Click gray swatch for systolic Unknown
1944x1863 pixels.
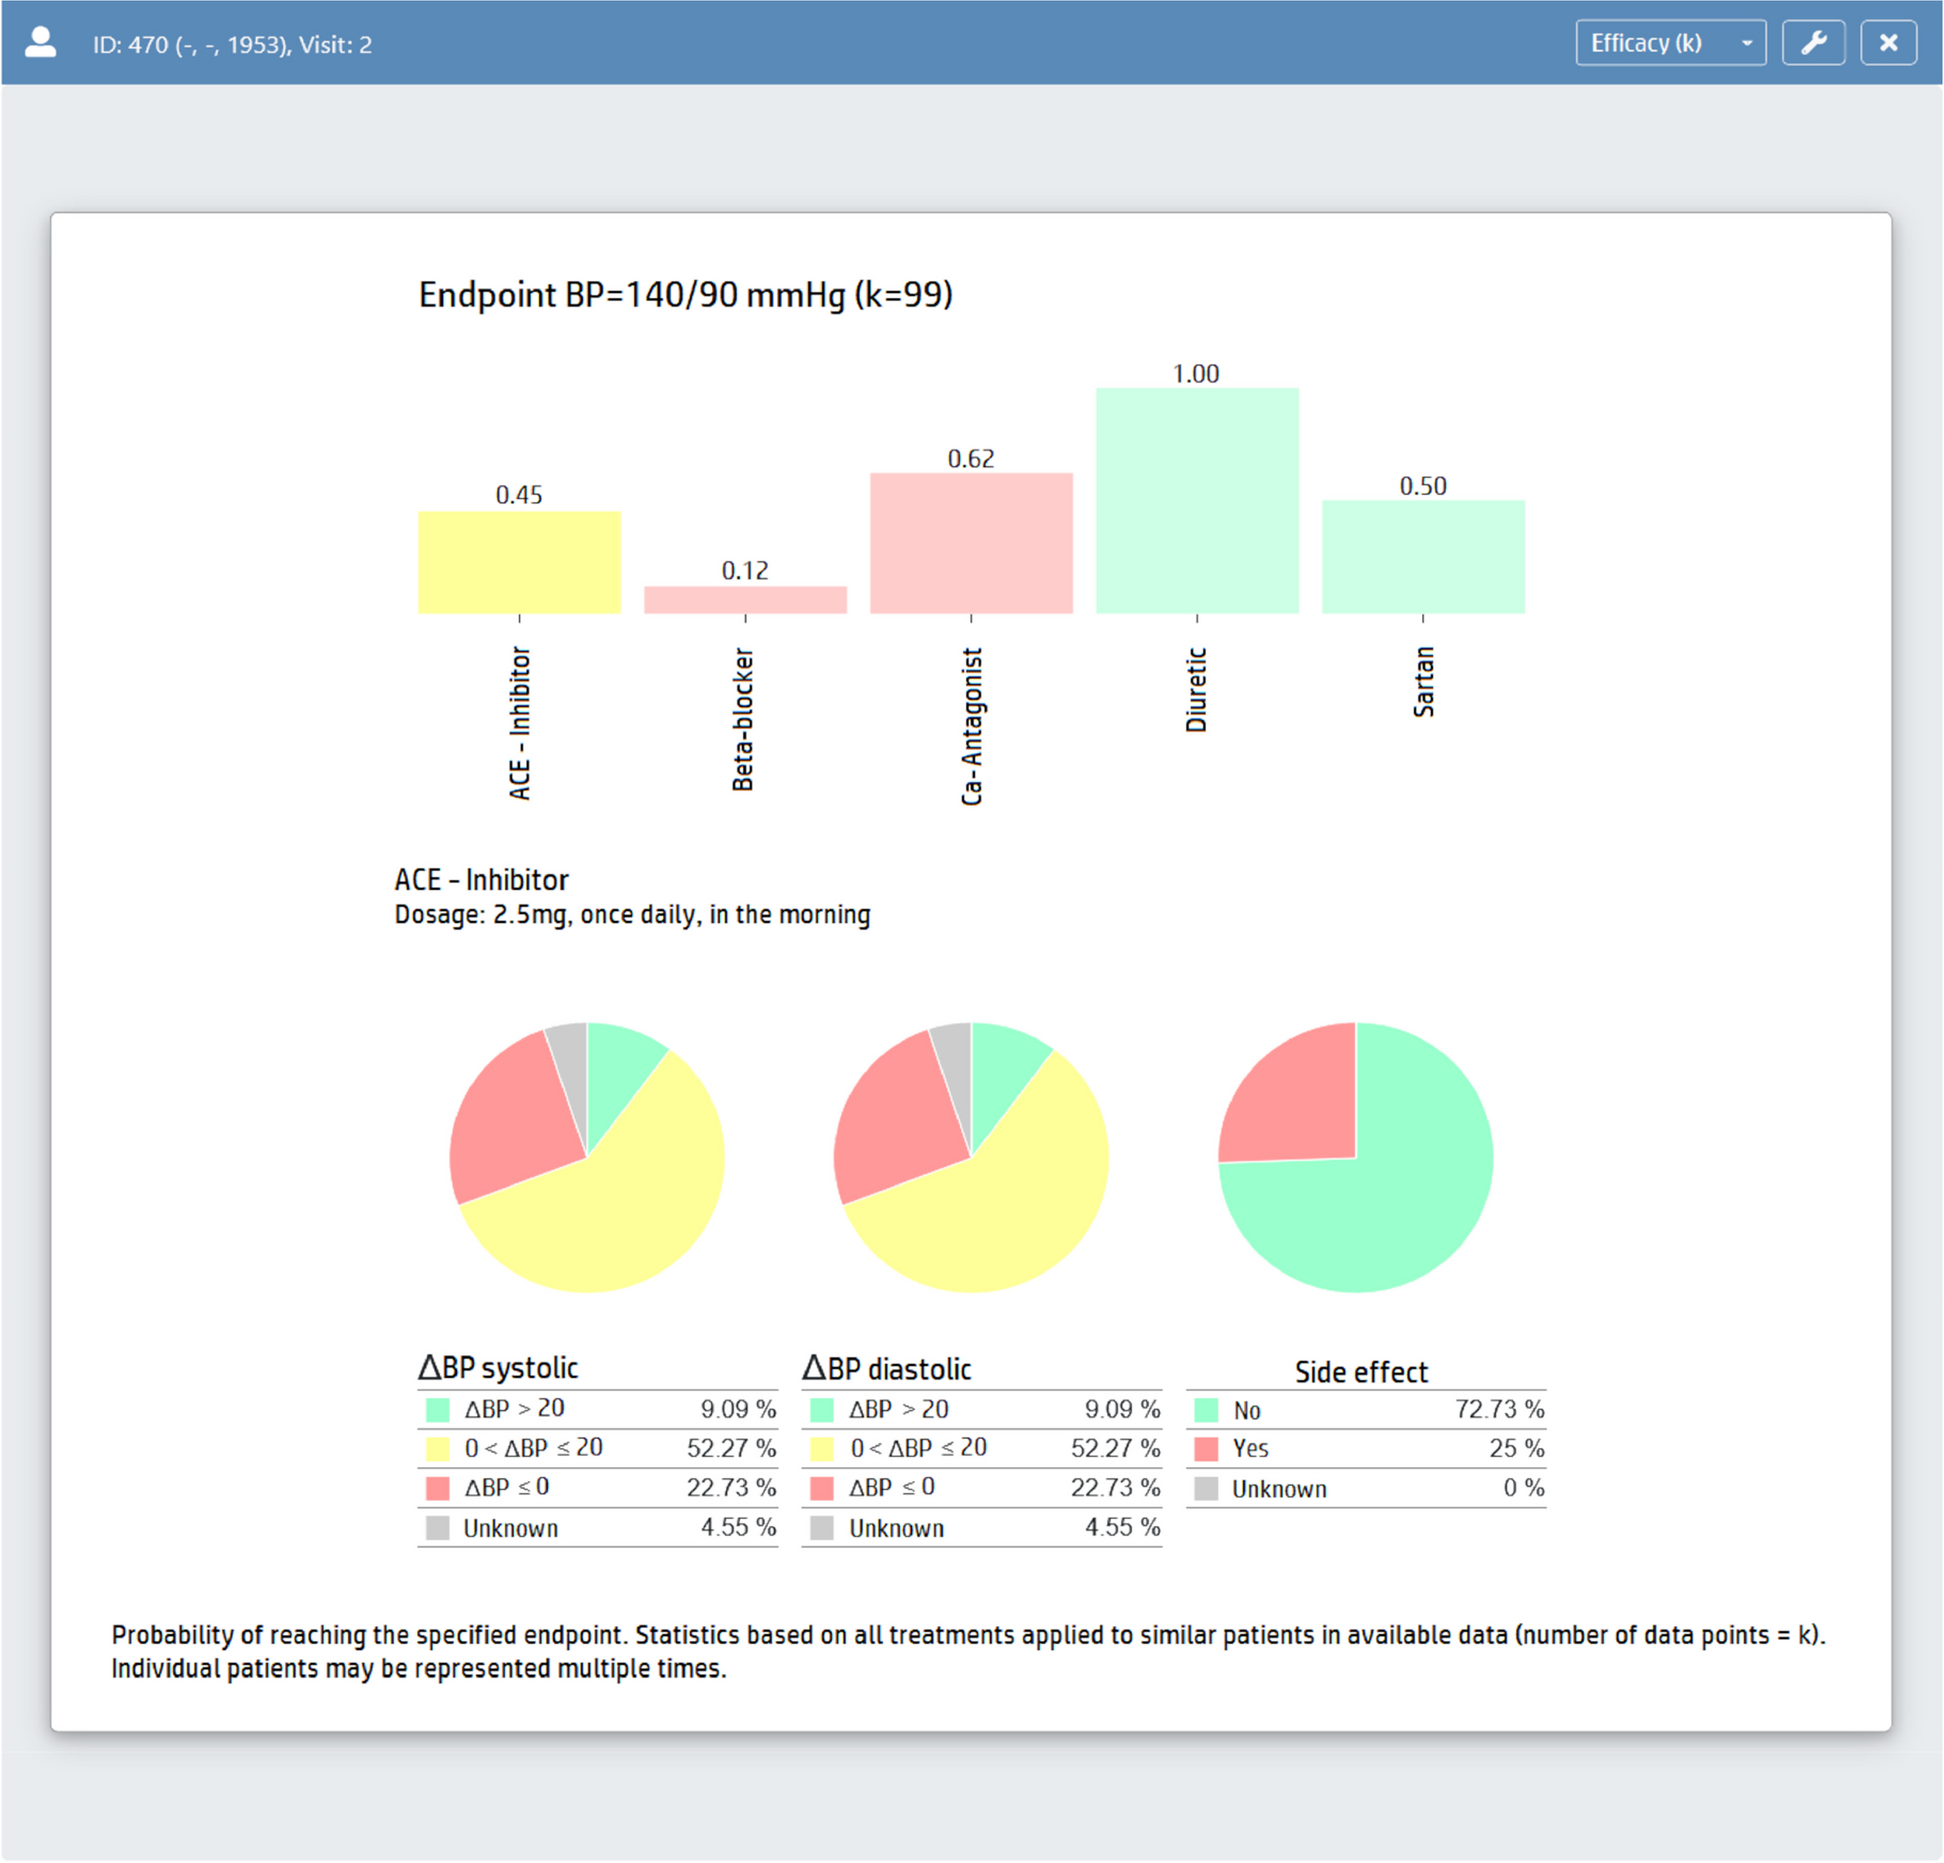tap(437, 1527)
